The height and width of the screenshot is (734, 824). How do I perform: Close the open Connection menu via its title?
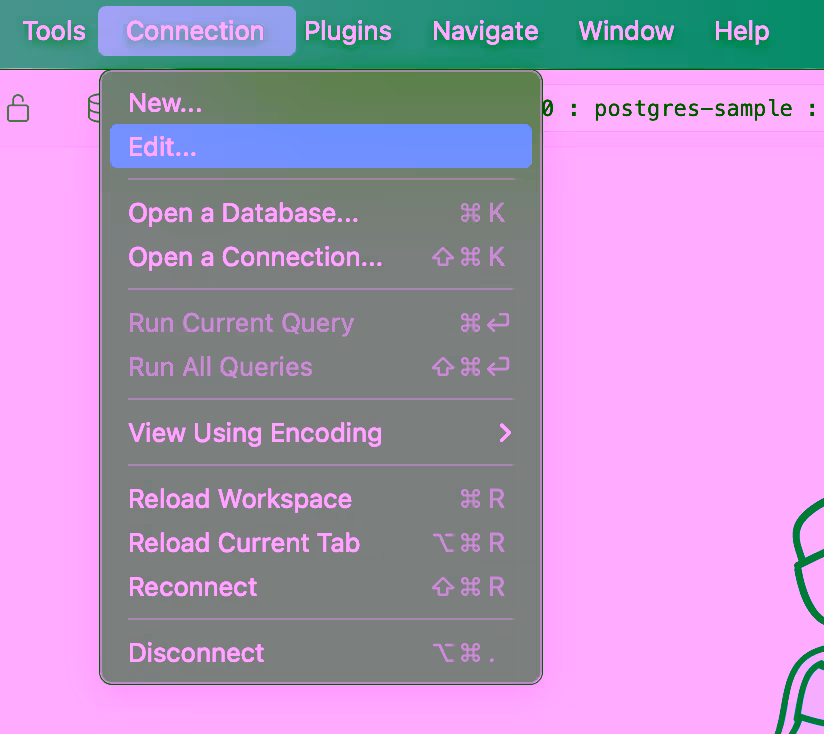tap(196, 31)
